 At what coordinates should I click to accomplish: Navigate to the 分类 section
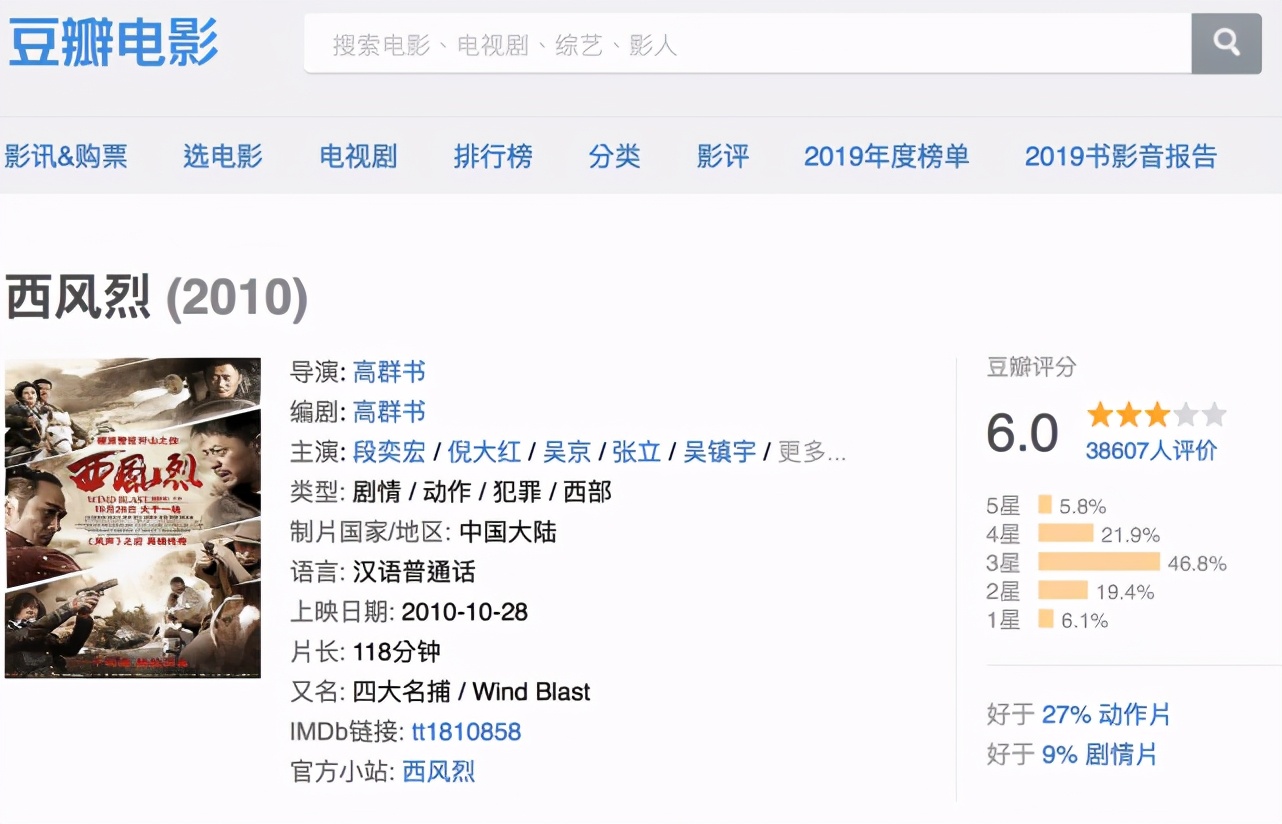click(614, 156)
